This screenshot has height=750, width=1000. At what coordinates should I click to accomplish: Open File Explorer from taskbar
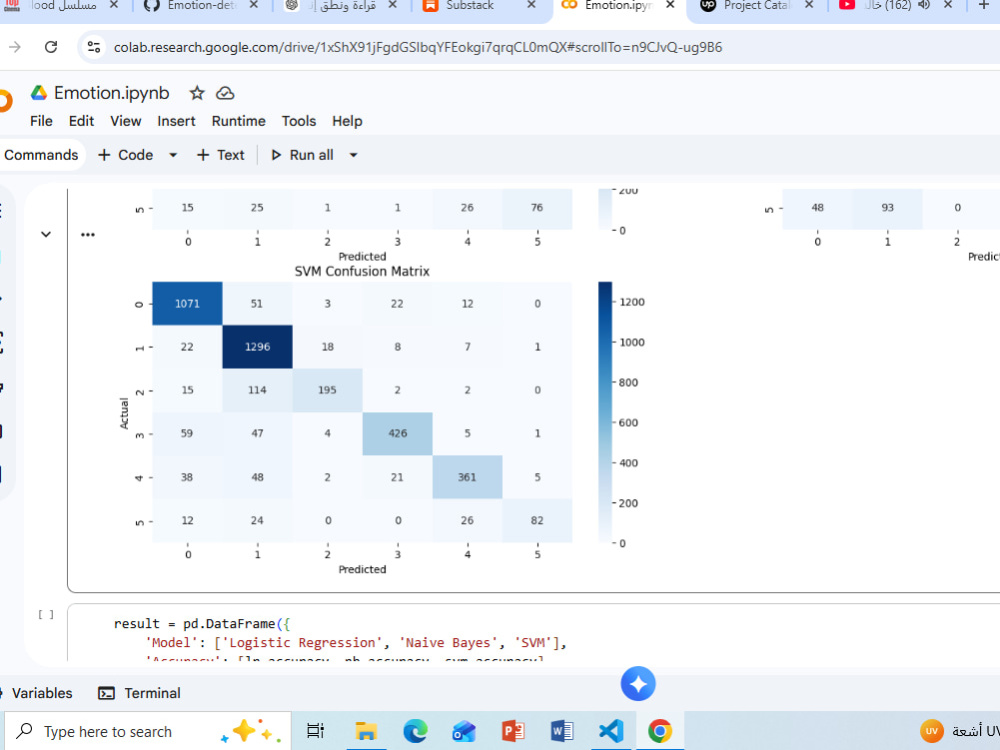point(365,731)
